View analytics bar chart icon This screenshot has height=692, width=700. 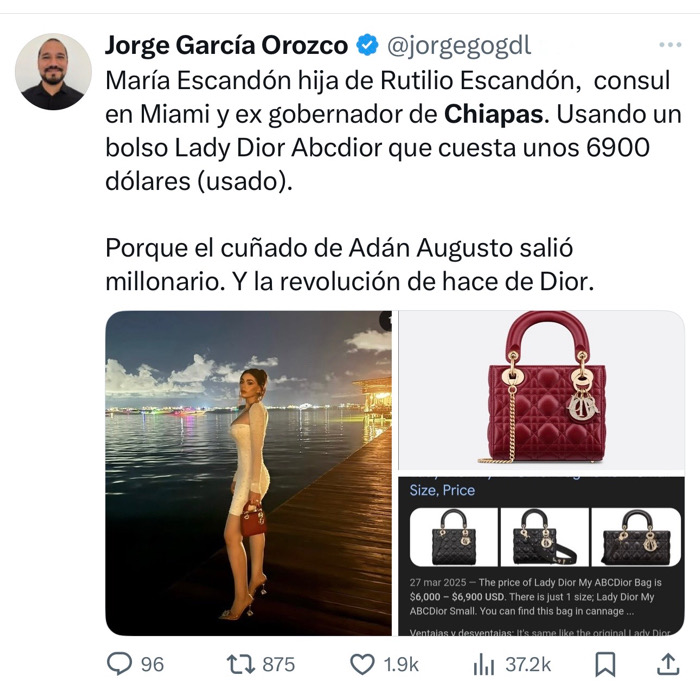pos(483,664)
